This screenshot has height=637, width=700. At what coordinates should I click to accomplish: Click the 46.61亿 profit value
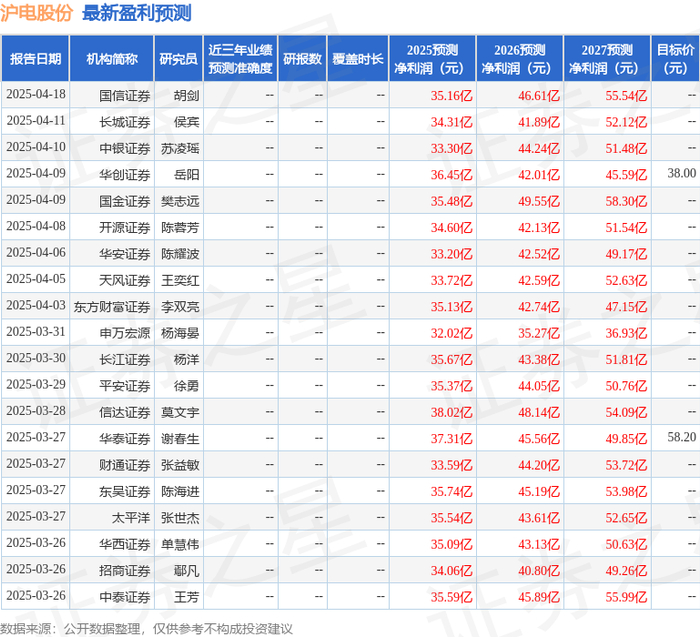point(539,96)
